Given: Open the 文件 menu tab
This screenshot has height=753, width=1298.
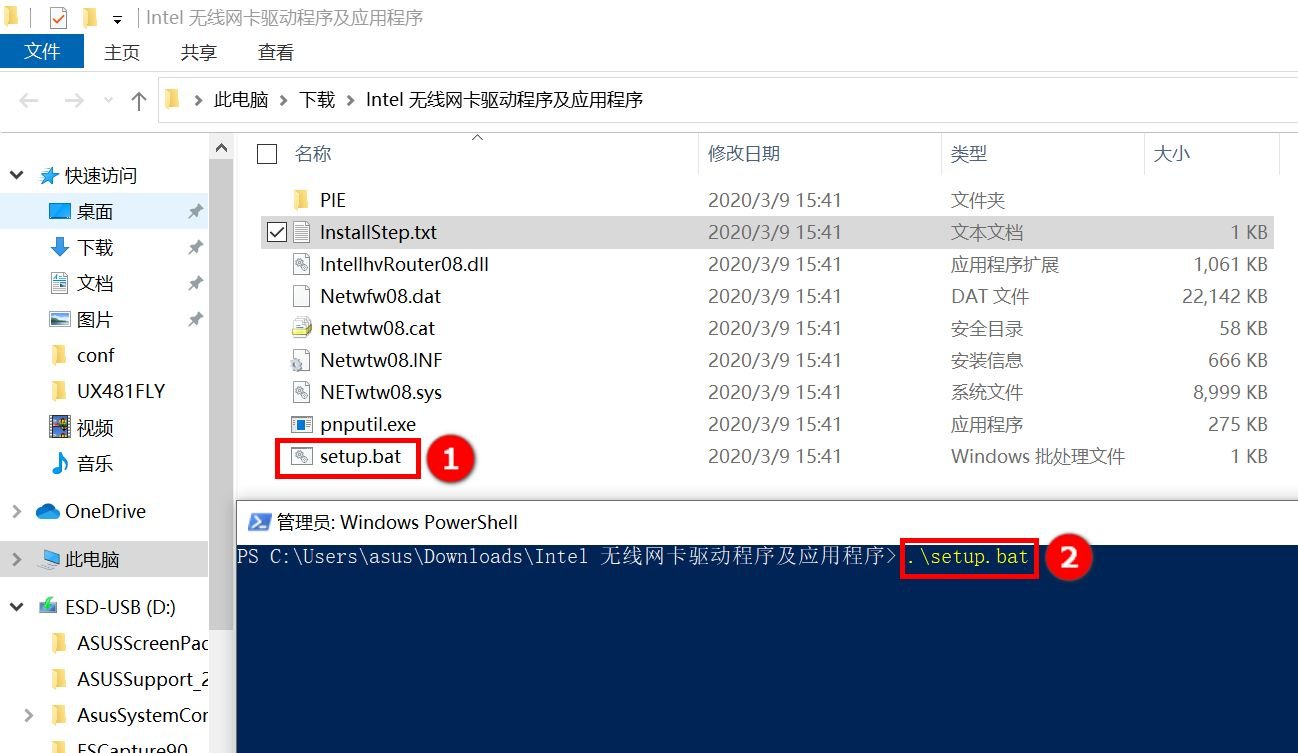Looking at the screenshot, I should tap(41, 52).
